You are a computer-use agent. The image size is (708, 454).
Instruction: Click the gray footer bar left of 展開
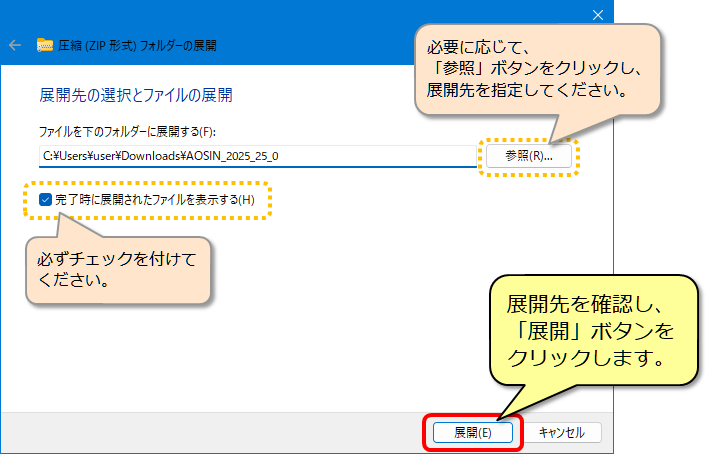pyautogui.click(x=200, y=432)
